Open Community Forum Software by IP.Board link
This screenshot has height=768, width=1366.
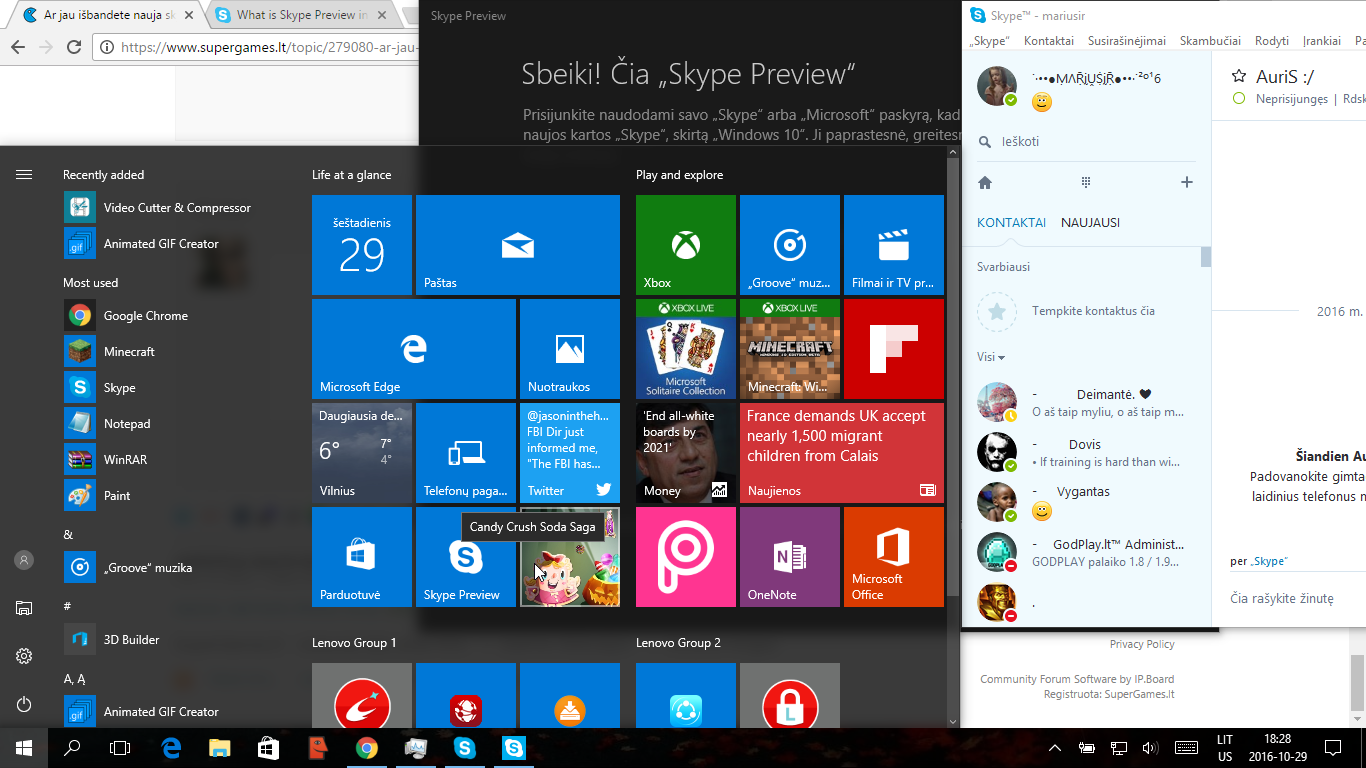1077,680
